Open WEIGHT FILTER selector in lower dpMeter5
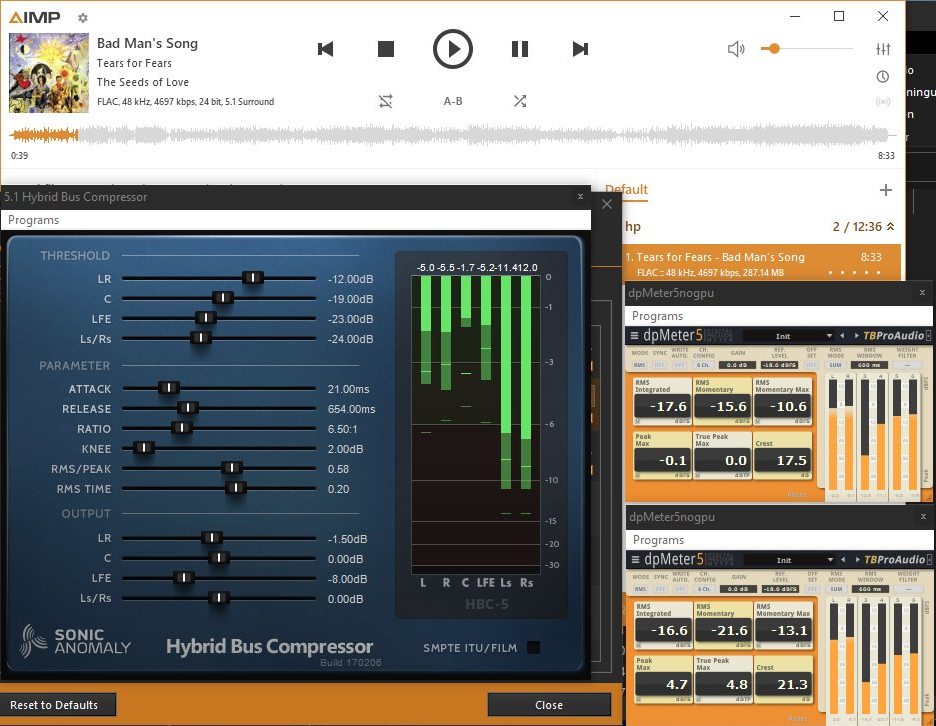 tap(909, 589)
